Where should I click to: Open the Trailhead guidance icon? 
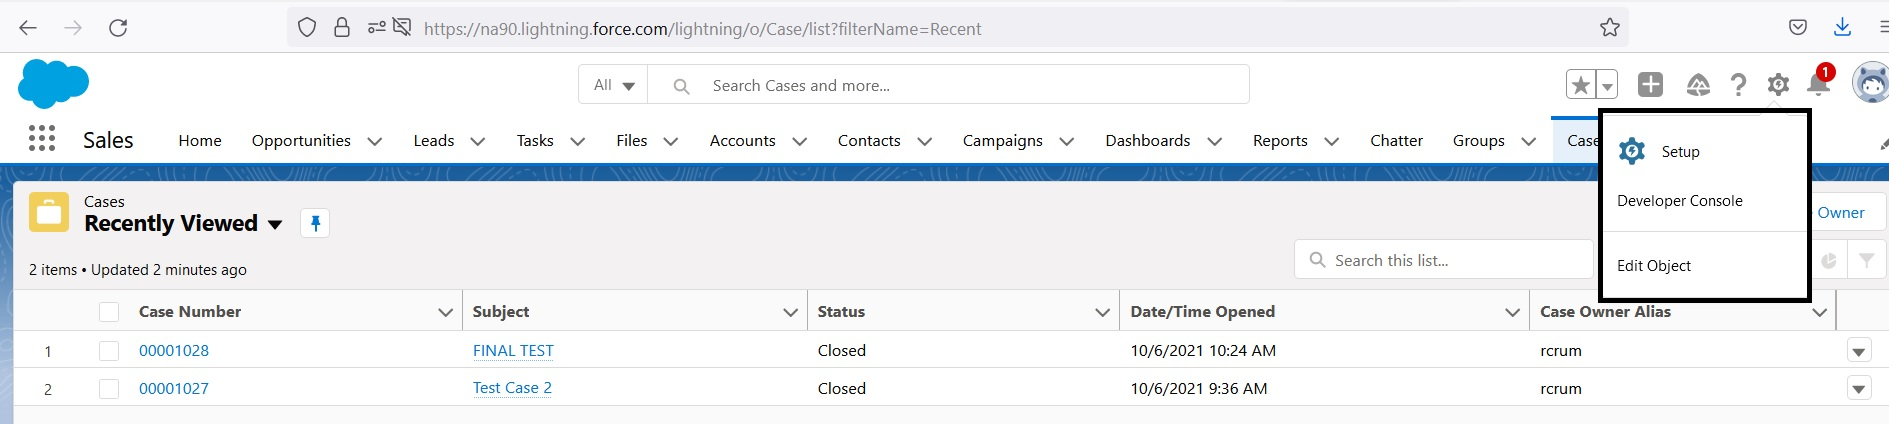[x=1698, y=85]
